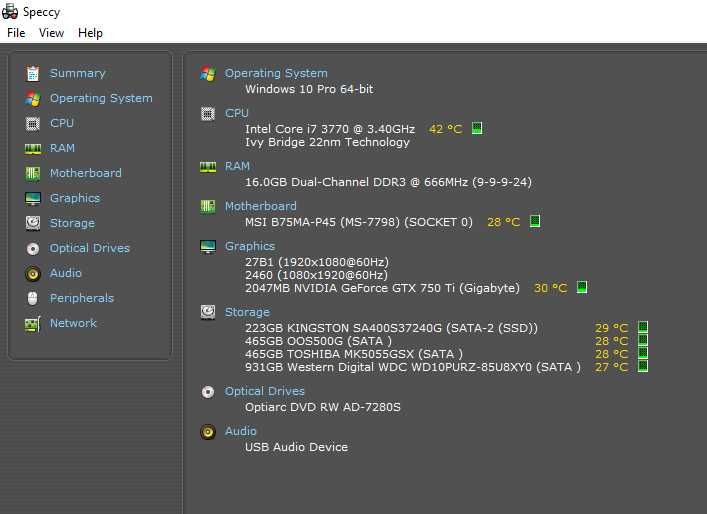Open Motherboard section from sidebar

pyautogui.click(x=86, y=173)
